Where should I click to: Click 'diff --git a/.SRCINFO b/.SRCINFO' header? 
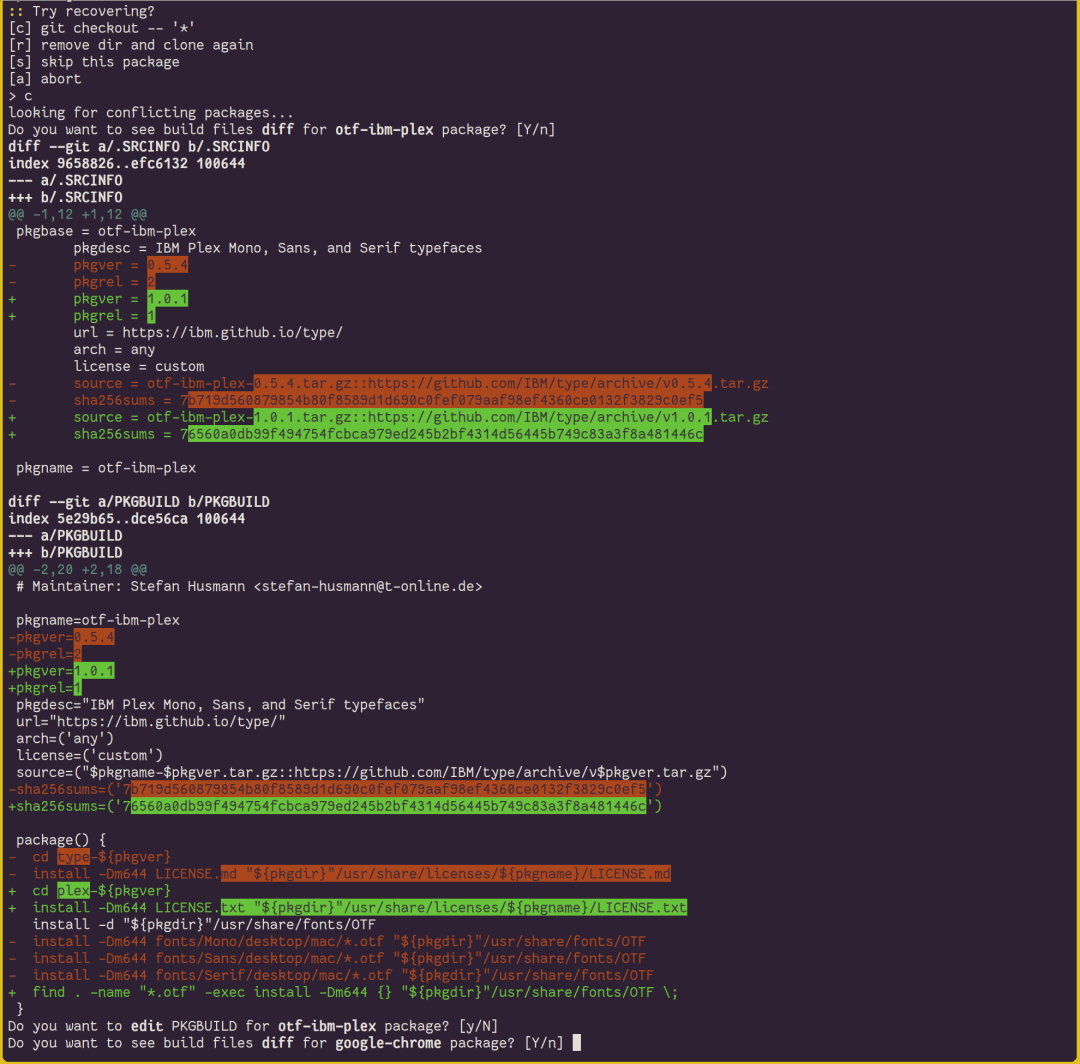click(x=139, y=147)
